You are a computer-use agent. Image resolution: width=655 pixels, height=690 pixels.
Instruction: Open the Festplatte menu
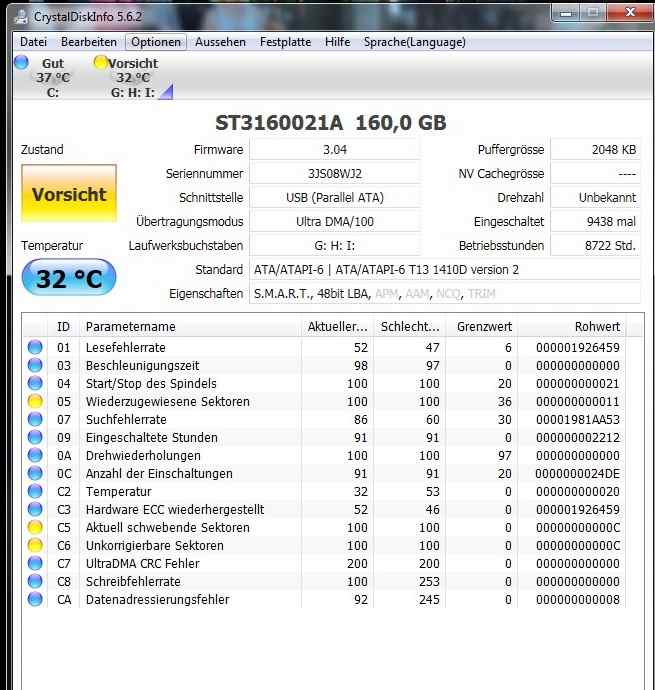coord(285,42)
